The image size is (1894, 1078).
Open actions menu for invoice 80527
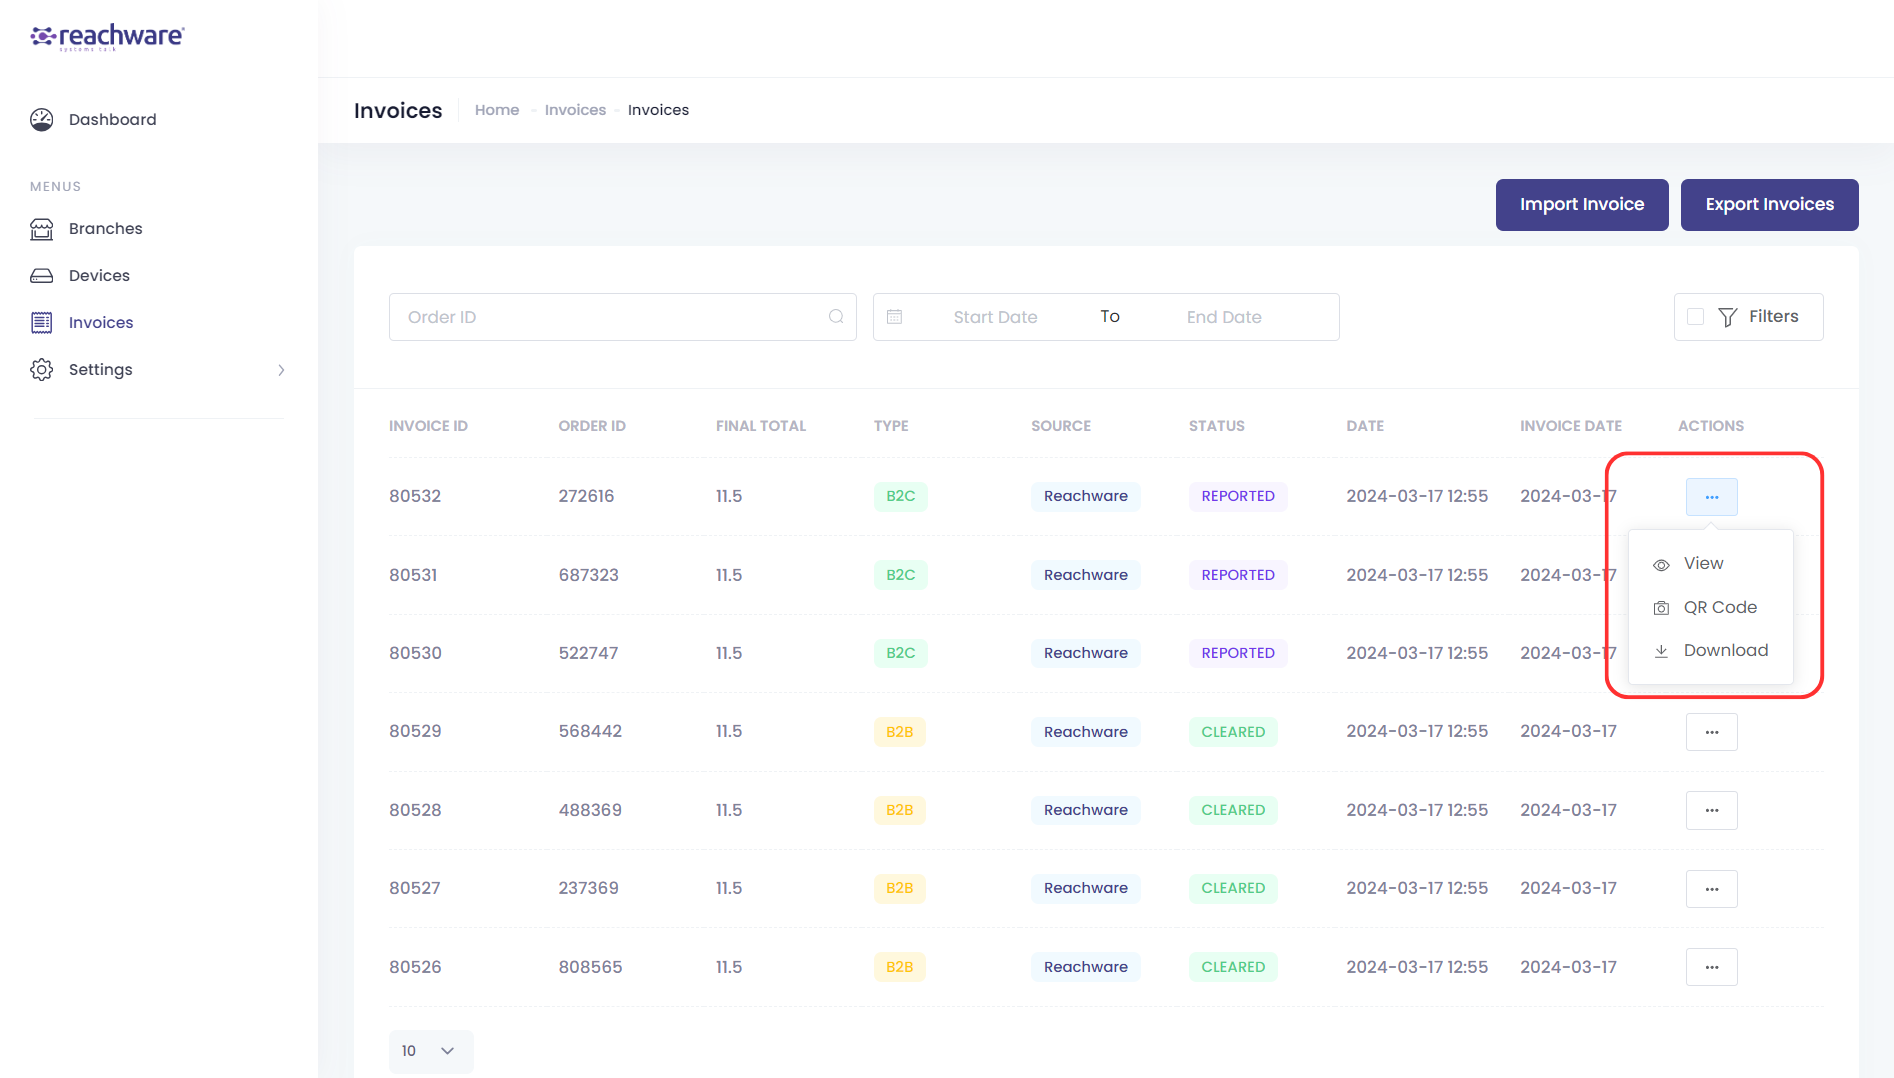pyautogui.click(x=1712, y=889)
